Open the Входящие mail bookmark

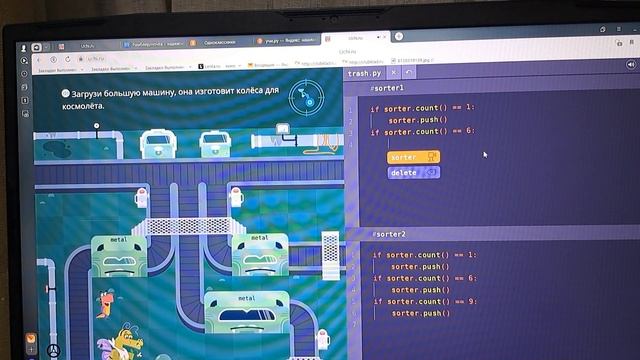coord(267,65)
